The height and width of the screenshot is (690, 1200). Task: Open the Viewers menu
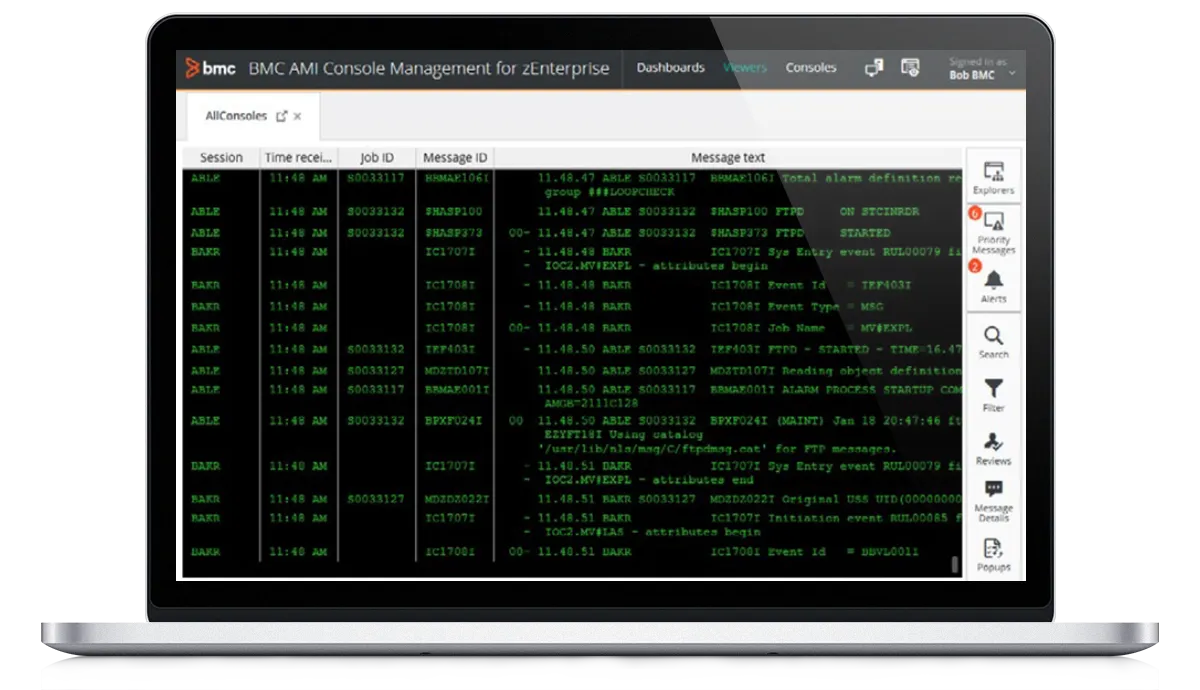745,68
